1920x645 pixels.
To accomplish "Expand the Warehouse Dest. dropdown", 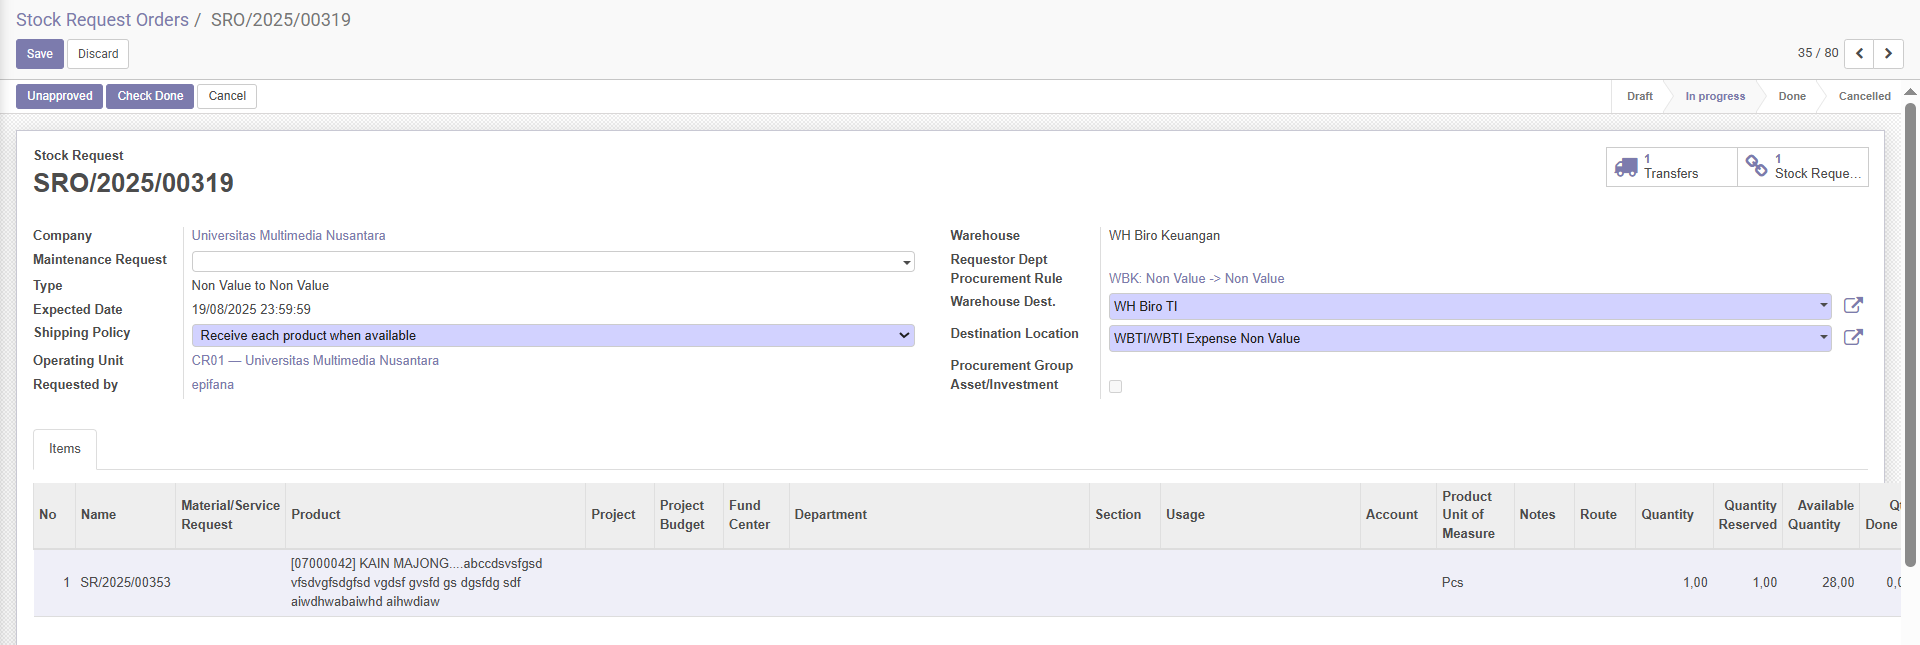I will 1823,306.
